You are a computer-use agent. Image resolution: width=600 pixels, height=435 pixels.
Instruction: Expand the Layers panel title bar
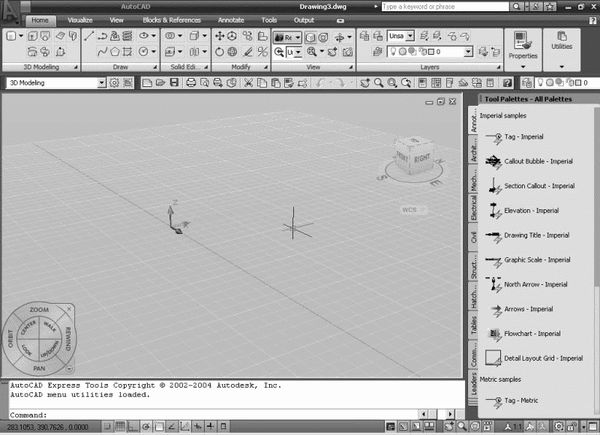tap(430, 67)
